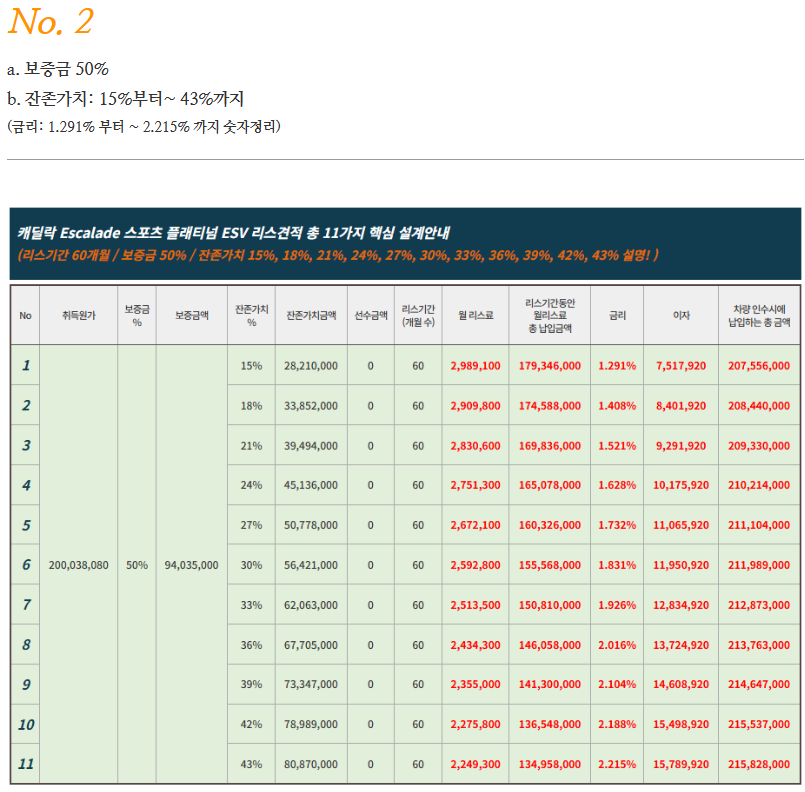This screenshot has height=792, width=805.
Task: Click the interest rate note '(금리: 1.291% 부터 ~ 2.215% 까지 숫자정리)'
Action: (144, 126)
